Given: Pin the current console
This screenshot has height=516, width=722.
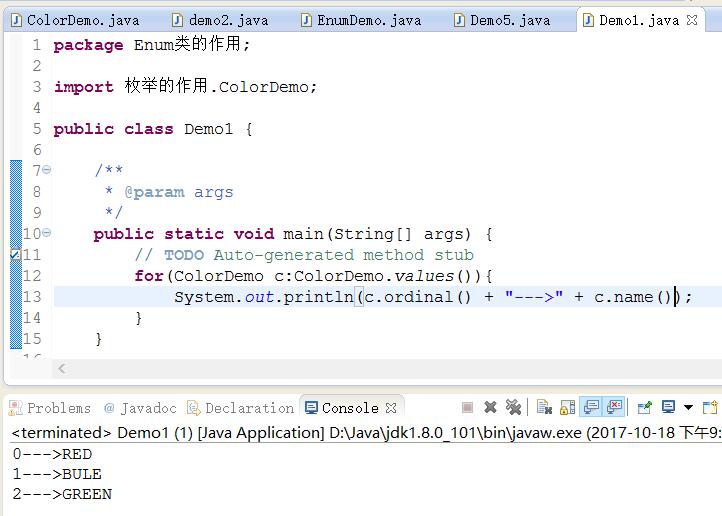Looking at the screenshot, I should [x=645, y=407].
